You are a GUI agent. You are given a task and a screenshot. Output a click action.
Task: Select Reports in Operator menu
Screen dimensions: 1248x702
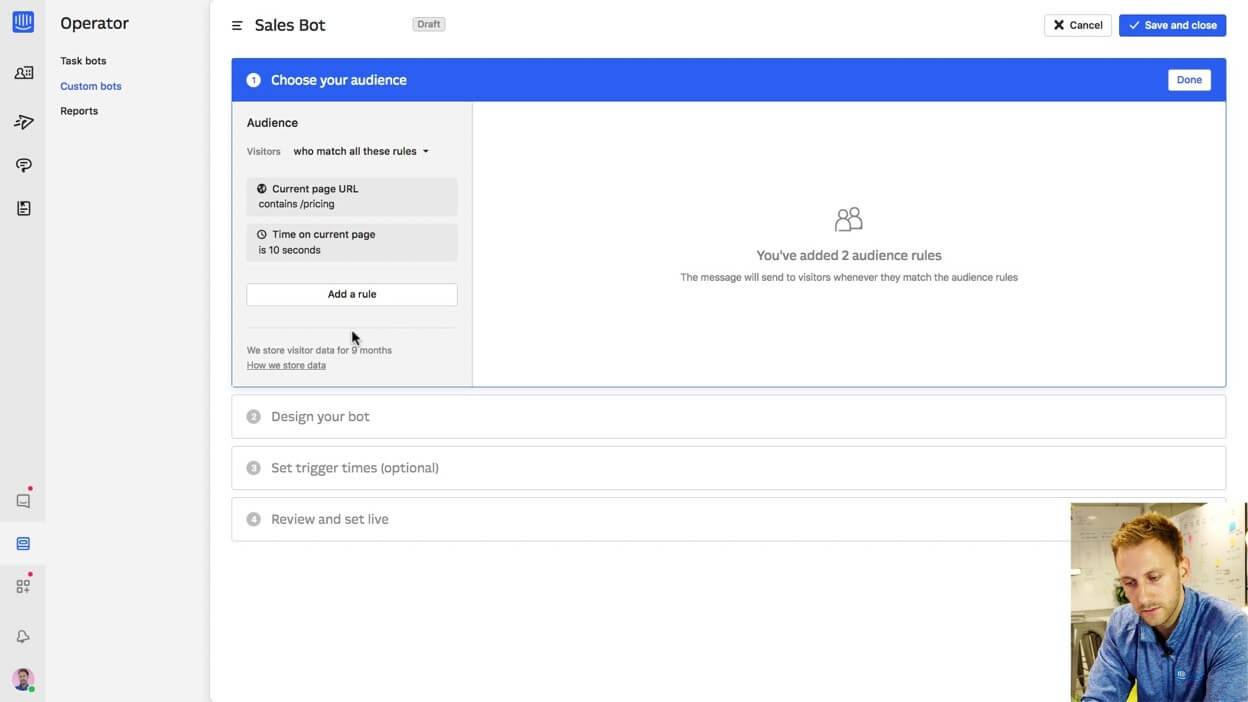tap(79, 111)
